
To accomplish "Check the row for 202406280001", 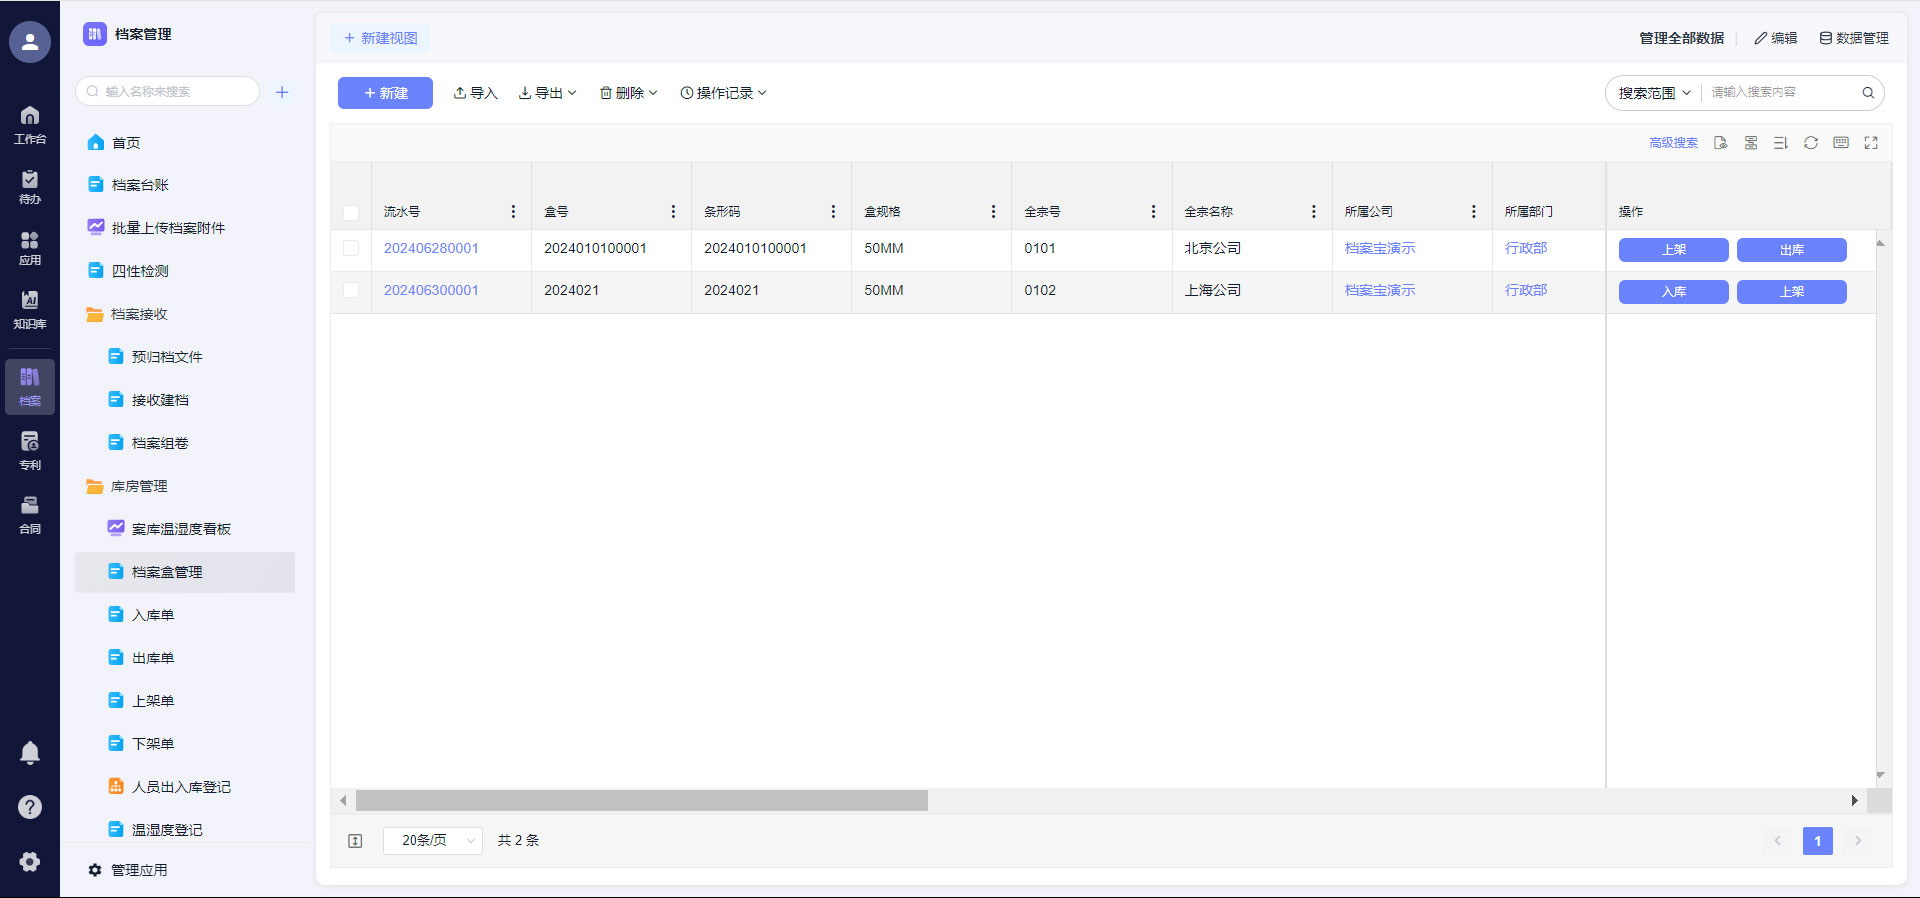I will pyautogui.click(x=351, y=248).
